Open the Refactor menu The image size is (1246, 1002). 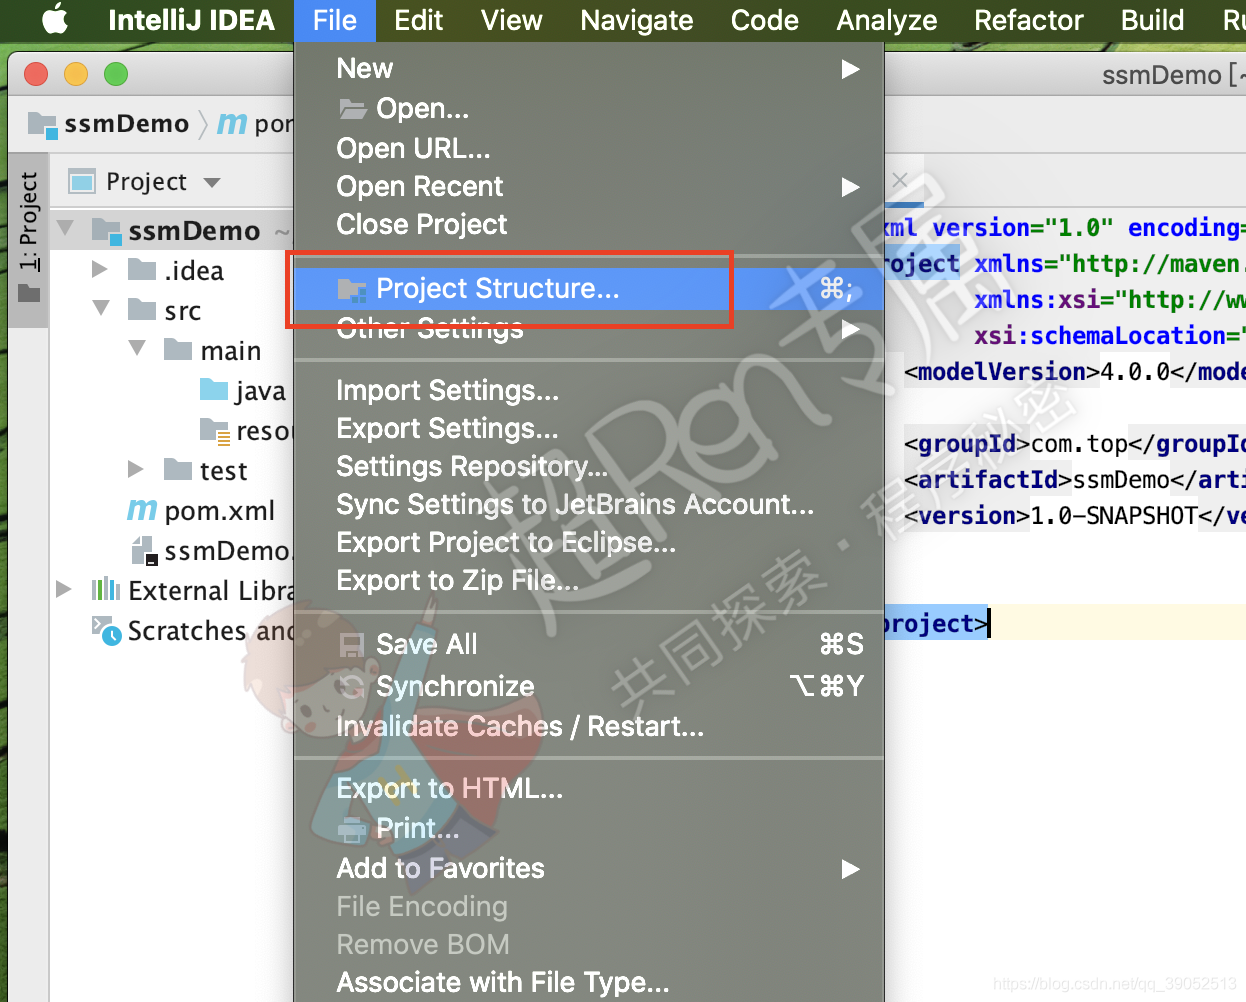(1028, 20)
